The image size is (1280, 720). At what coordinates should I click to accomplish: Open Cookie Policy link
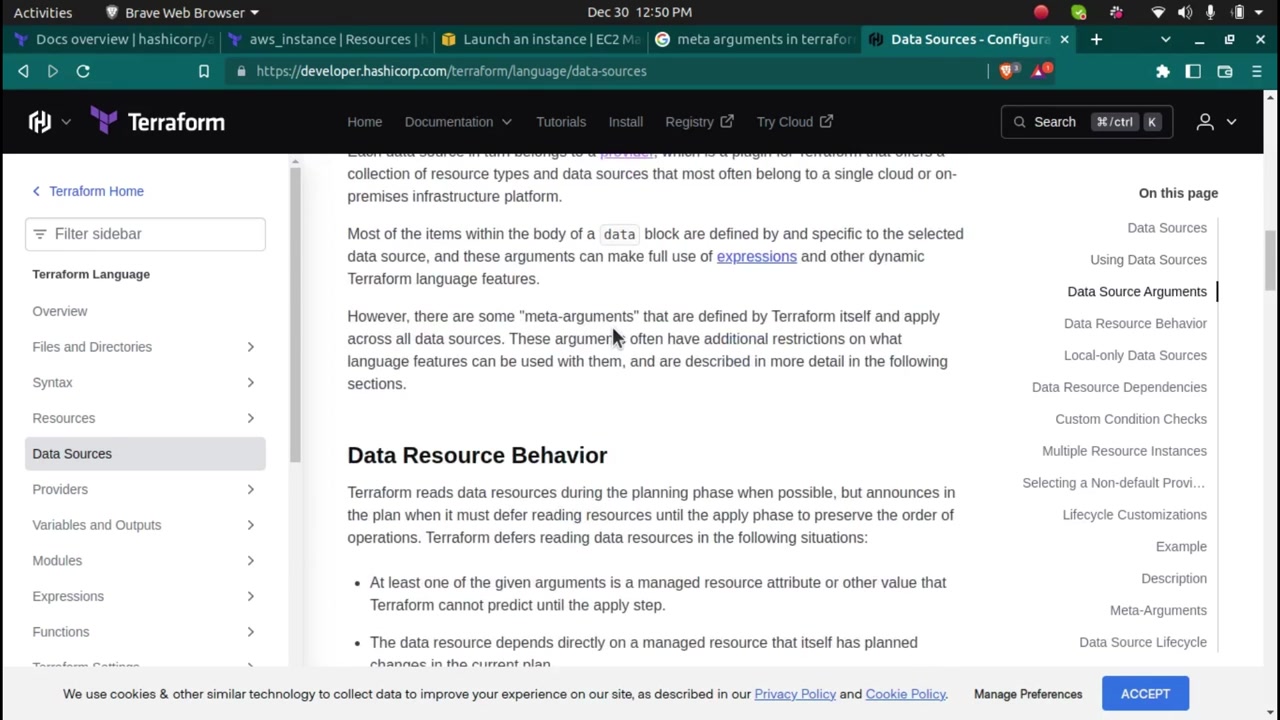coord(906,694)
